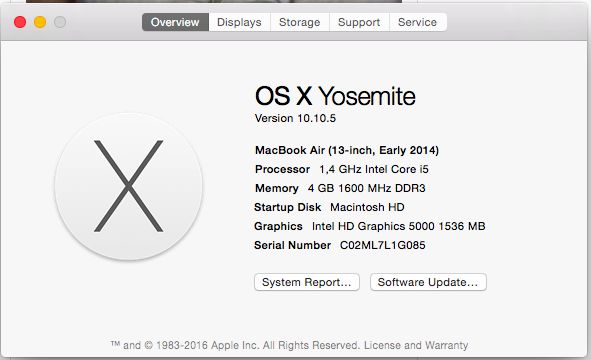Click the OS X Yosemite X logo
This screenshot has height=360, width=591.
click(129, 186)
